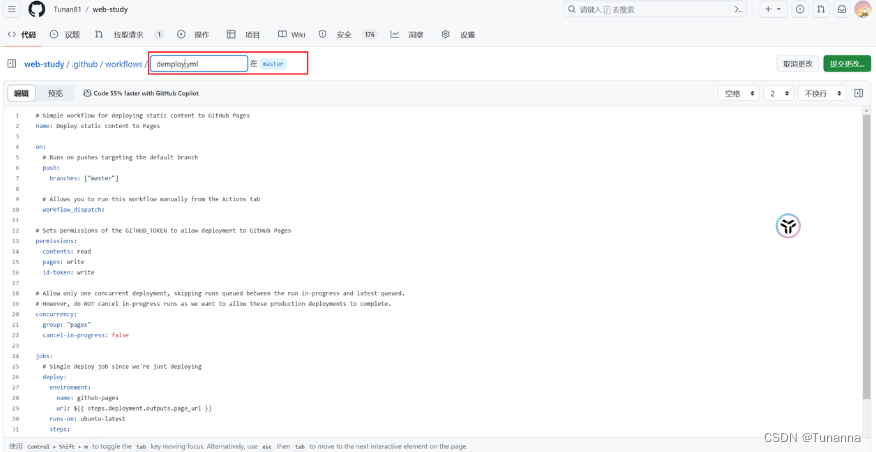Viewport: 876px width, 452px height.
Task: Select the 编辑 editor tab
Action: 21,93
